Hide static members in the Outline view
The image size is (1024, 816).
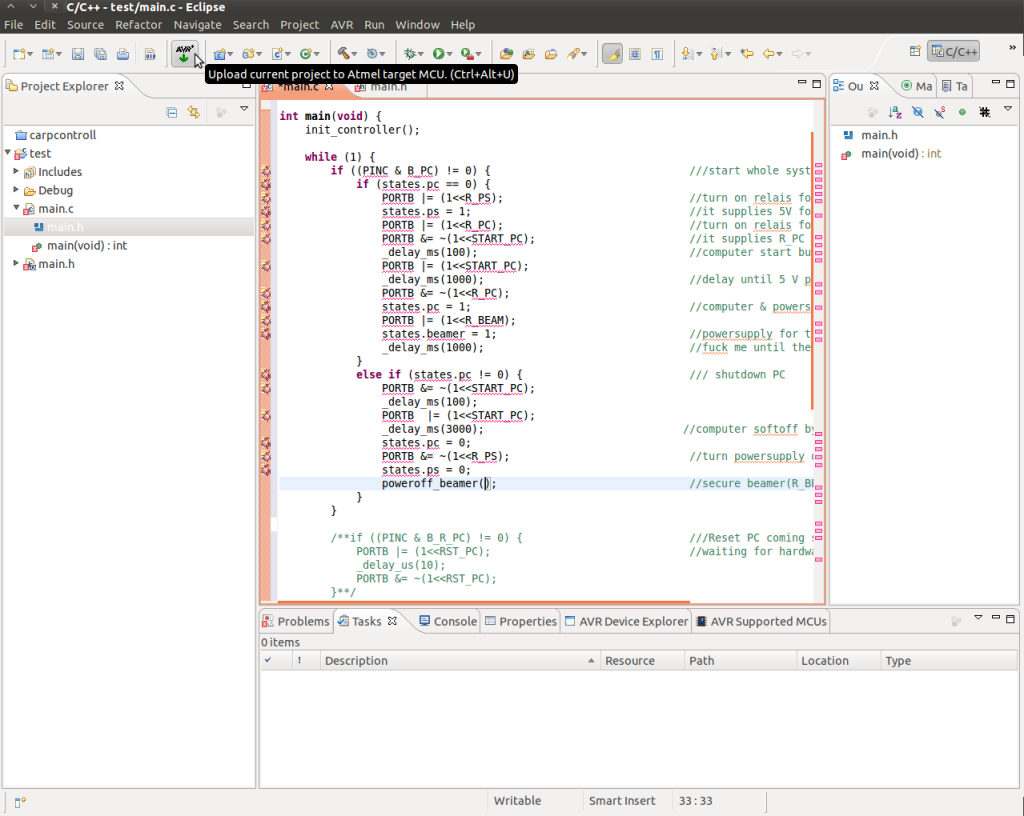coord(939,110)
